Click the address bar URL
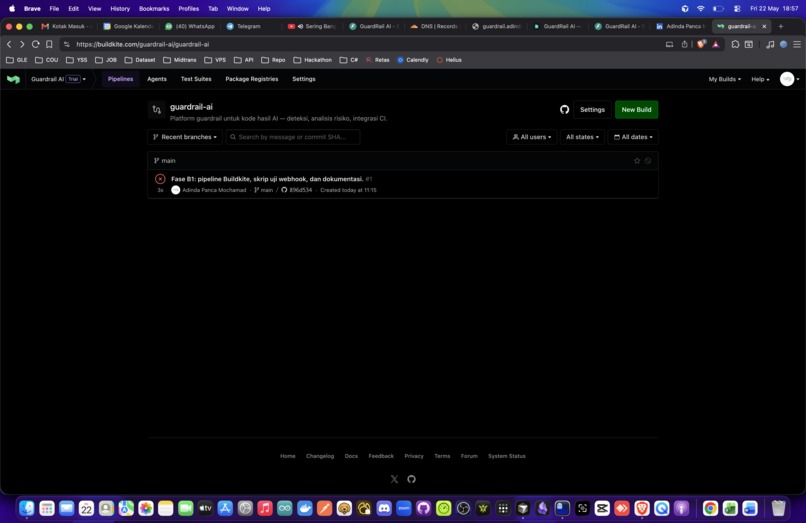 coord(142,44)
